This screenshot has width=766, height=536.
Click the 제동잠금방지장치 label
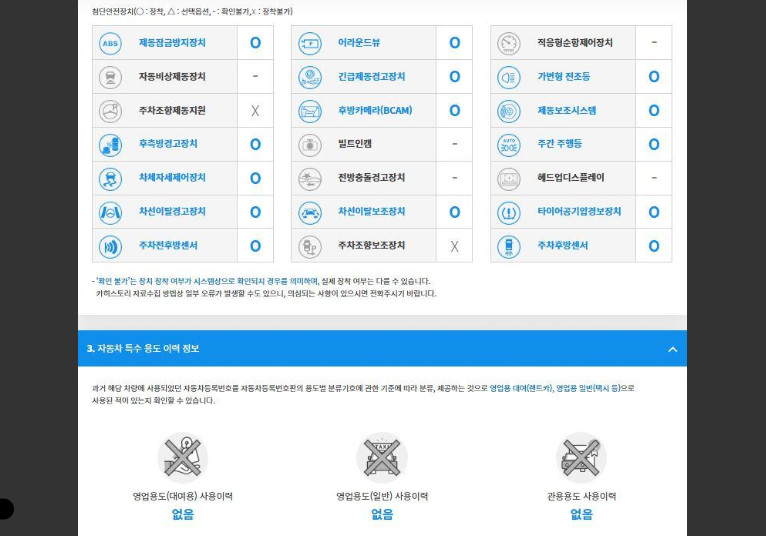(x=172, y=43)
